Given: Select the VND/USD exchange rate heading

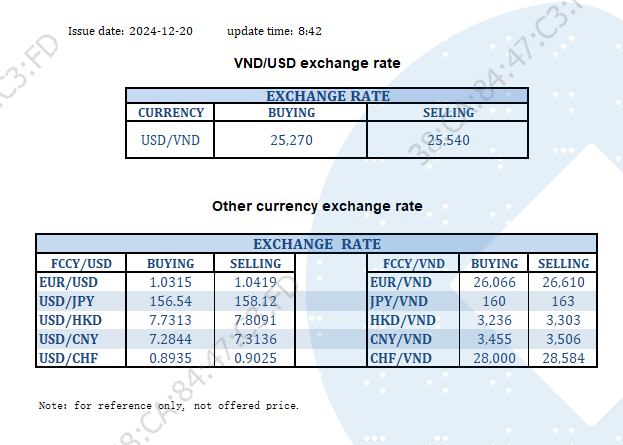Looking at the screenshot, I should [317, 64].
